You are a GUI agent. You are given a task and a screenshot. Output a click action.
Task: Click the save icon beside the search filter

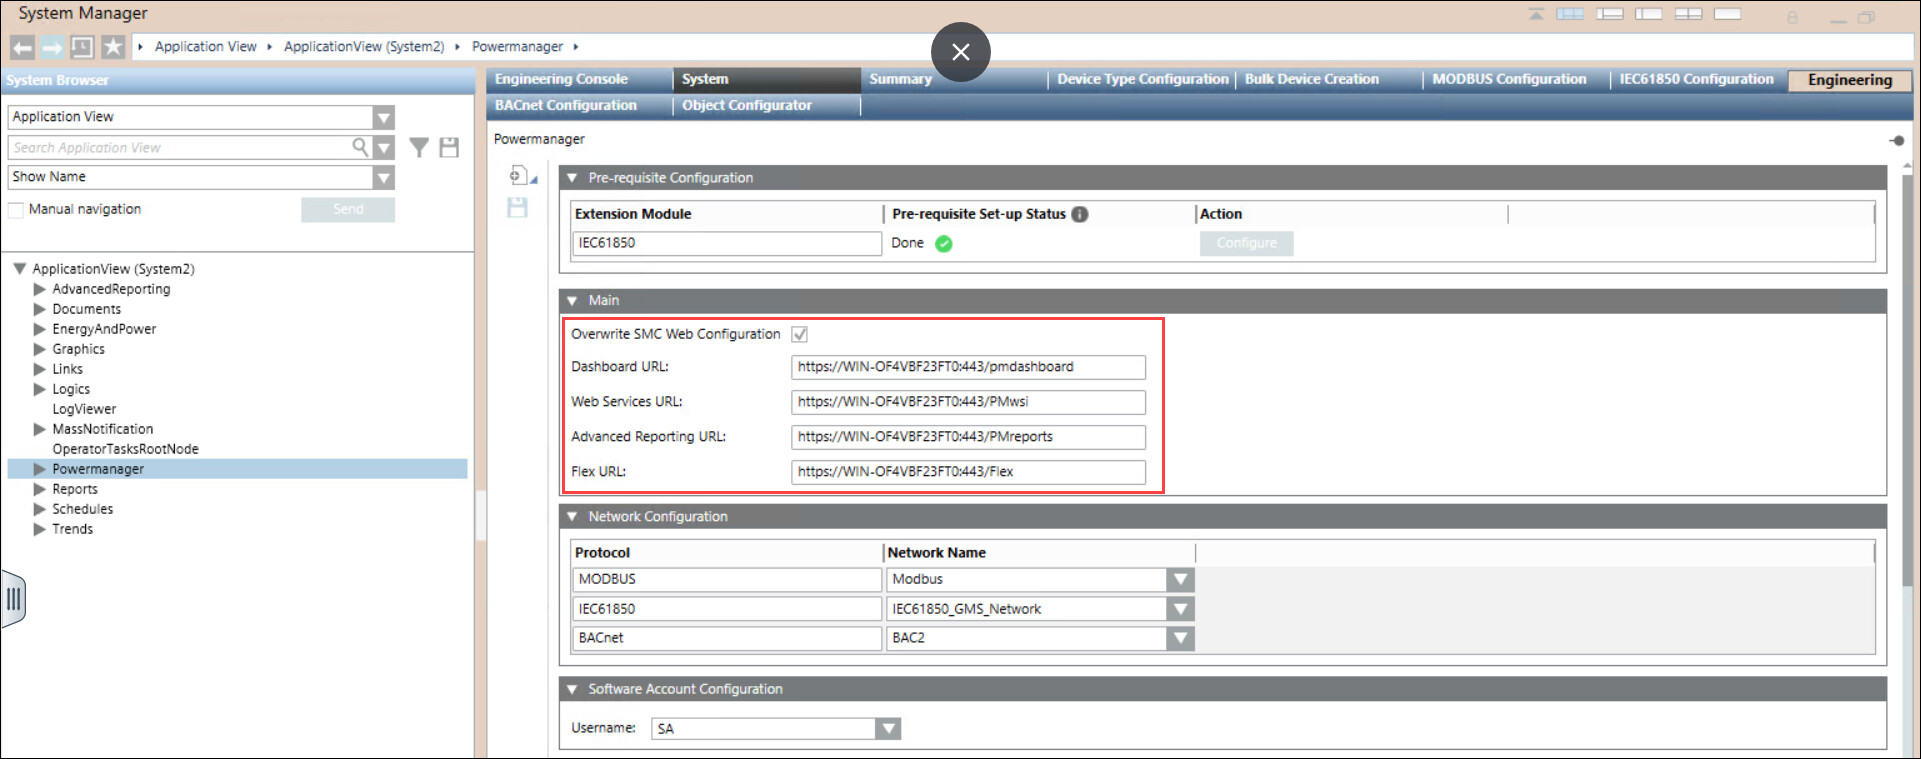coord(449,148)
